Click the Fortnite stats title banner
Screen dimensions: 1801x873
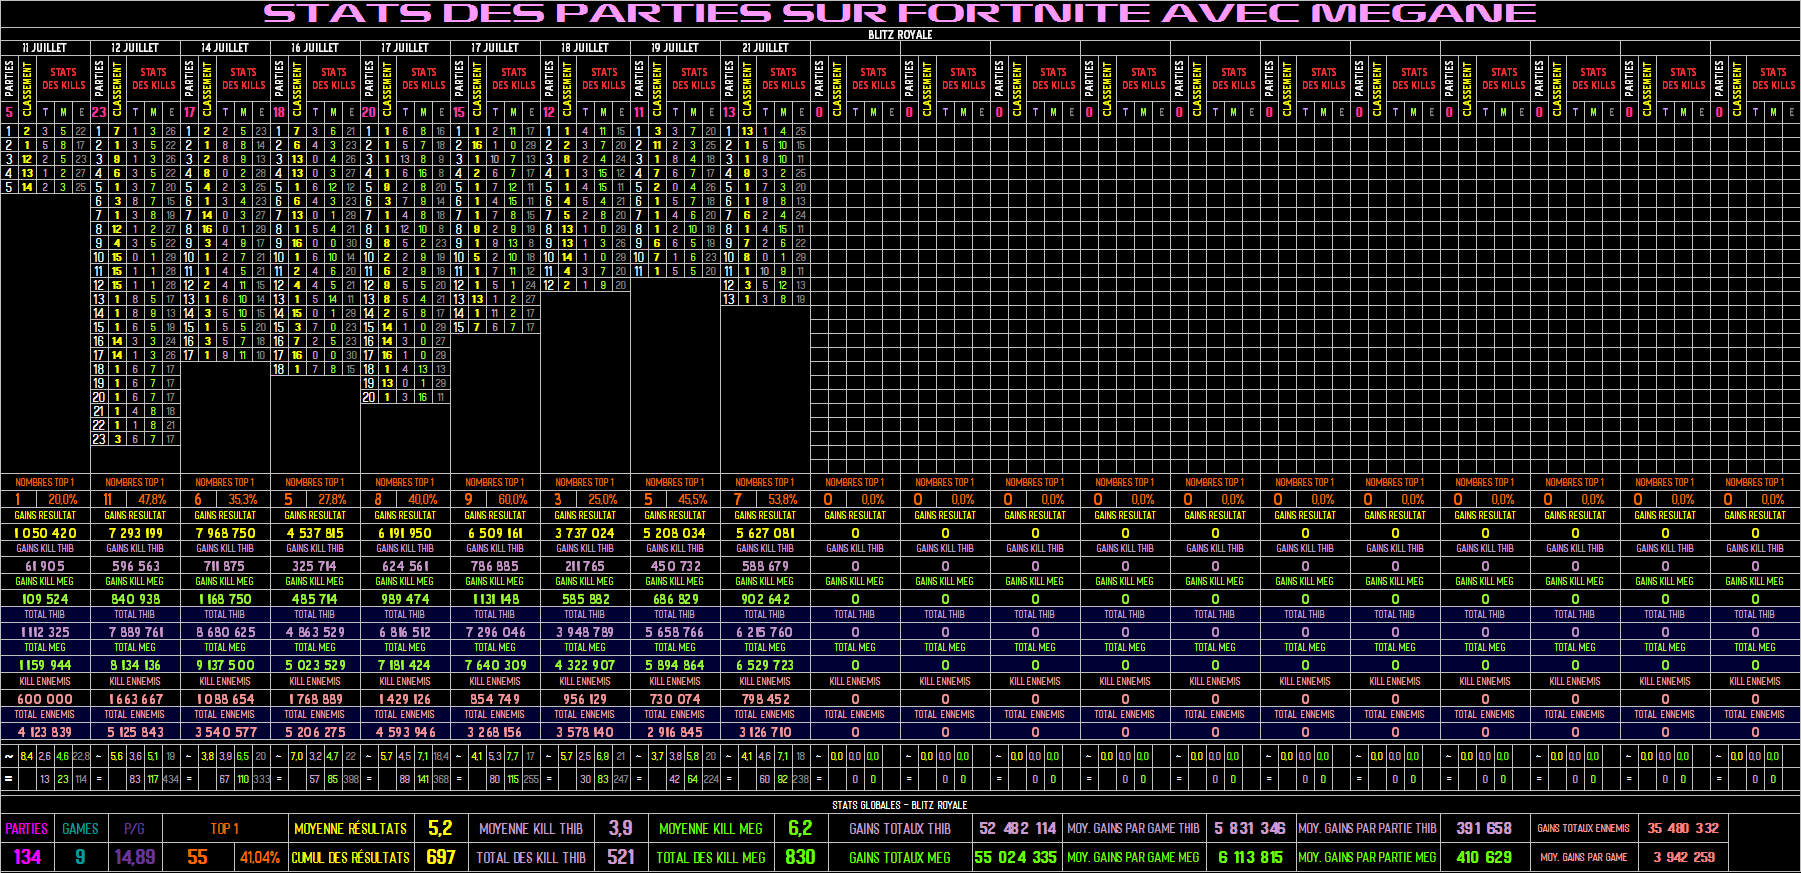pos(900,13)
